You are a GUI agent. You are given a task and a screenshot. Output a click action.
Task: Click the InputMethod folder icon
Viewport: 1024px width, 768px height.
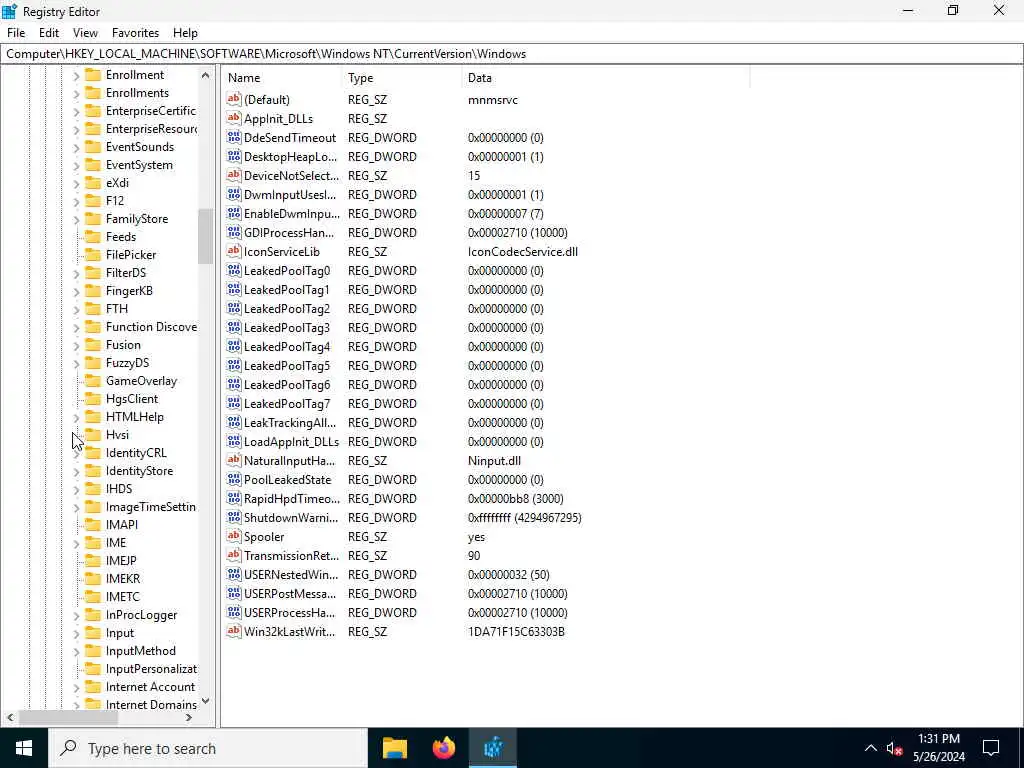pos(93,650)
